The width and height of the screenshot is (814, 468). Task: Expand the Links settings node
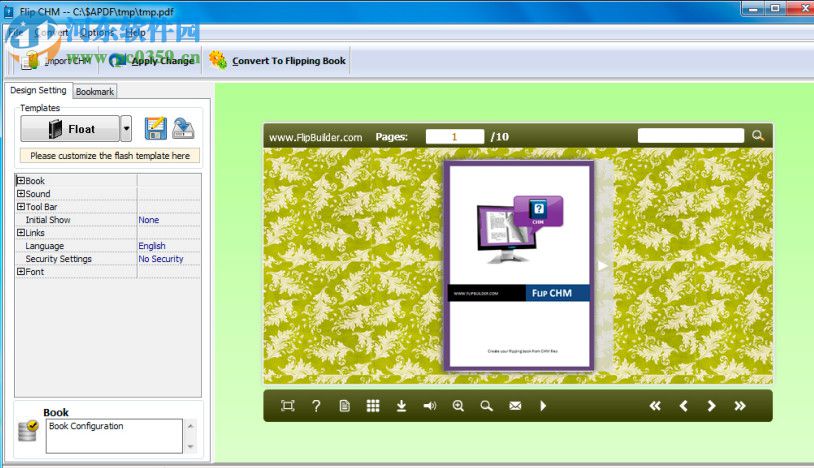pos(21,232)
